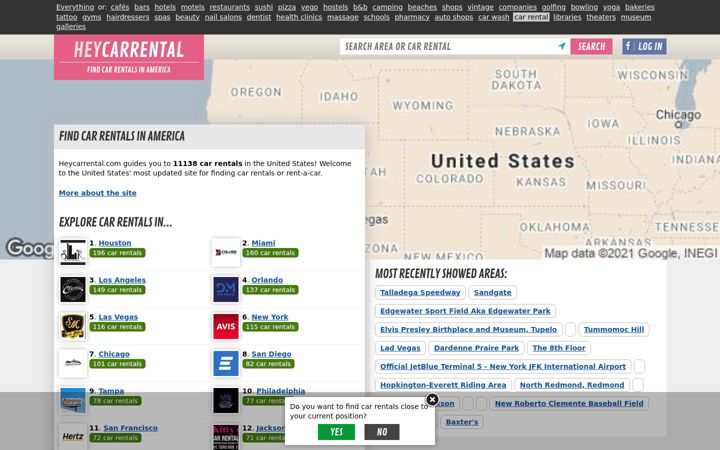720x450 pixels.
Task: Switch to the pharmacy category
Action: click(x=412, y=17)
